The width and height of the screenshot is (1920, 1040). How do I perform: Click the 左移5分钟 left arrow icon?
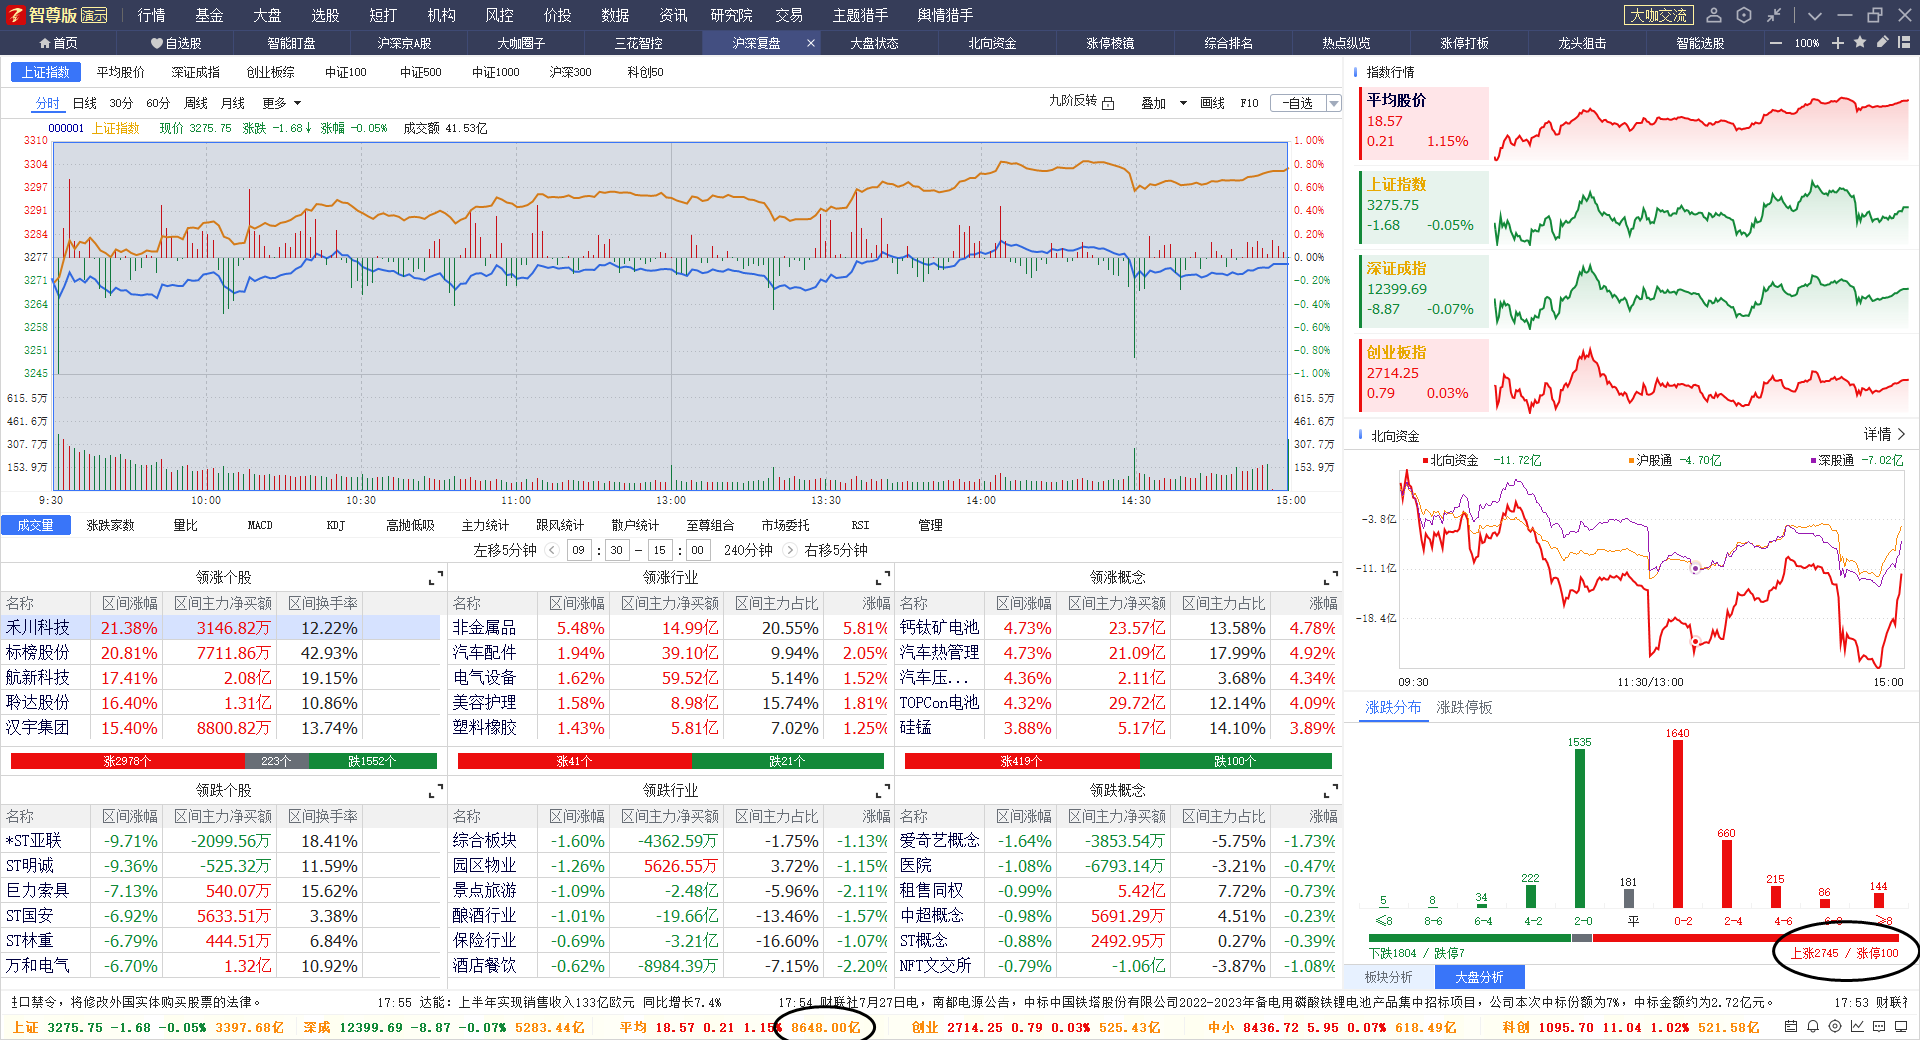tap(552, 550)
